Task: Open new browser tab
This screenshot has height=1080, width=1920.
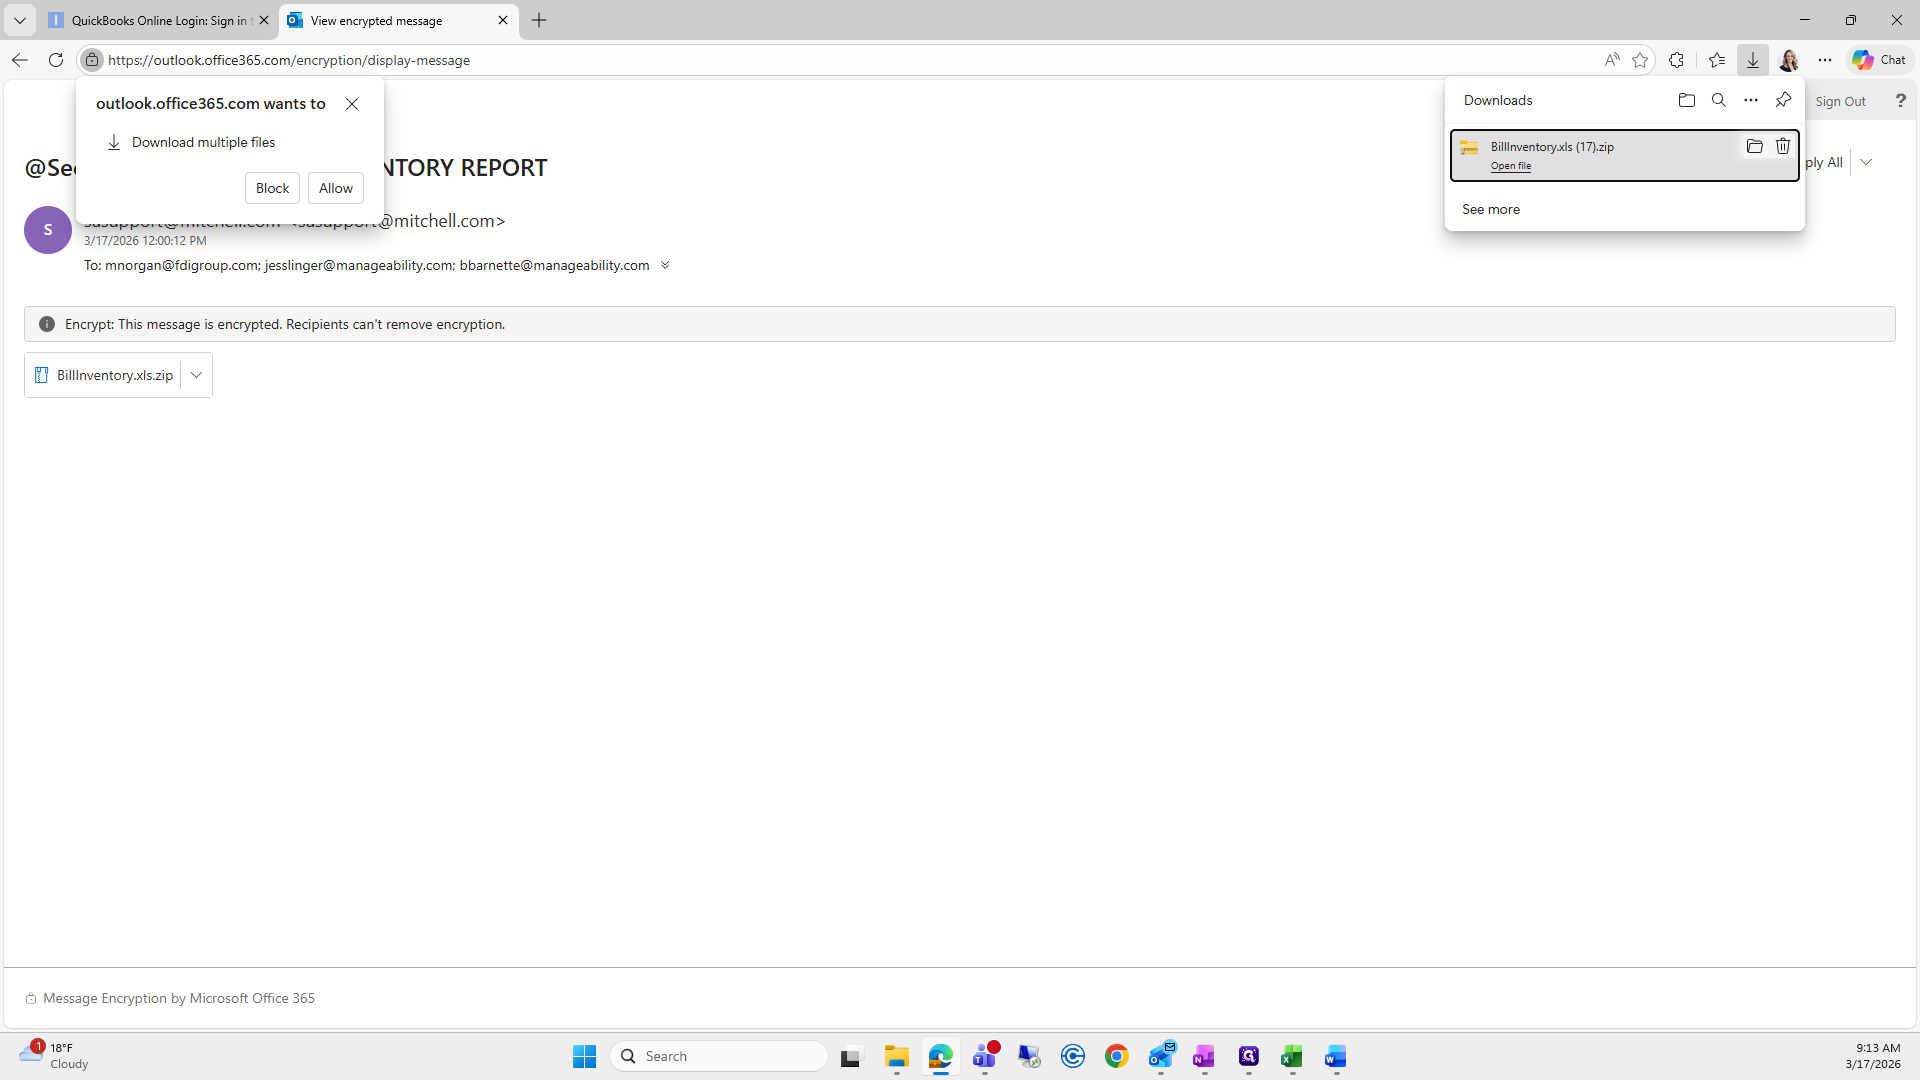Action: [x=539, y=20]
